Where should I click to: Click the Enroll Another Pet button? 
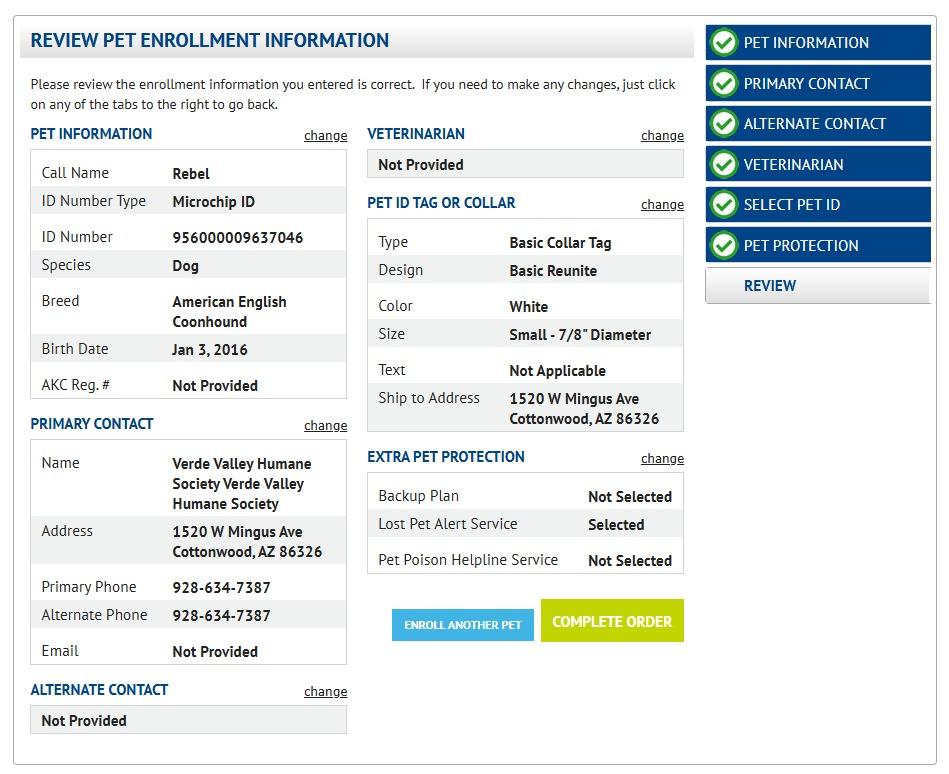point(463,625)
